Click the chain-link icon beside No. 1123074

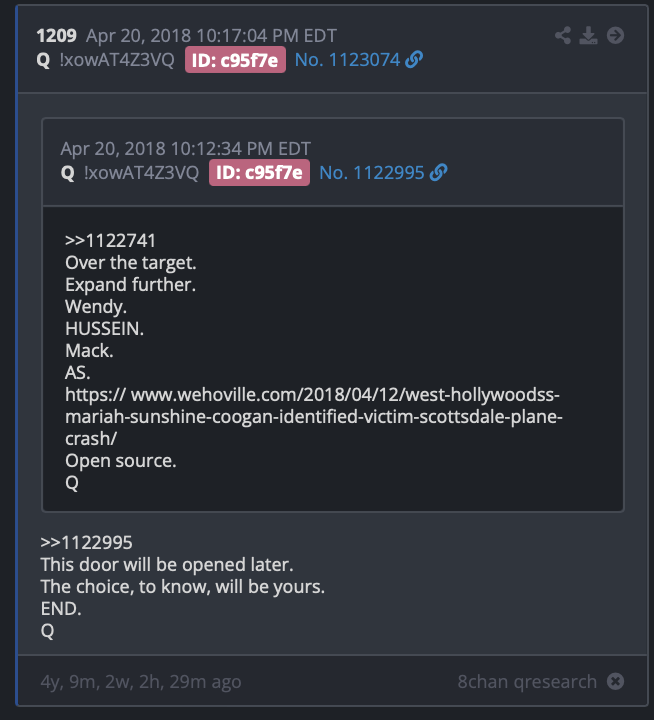click(x=414, y=60)
